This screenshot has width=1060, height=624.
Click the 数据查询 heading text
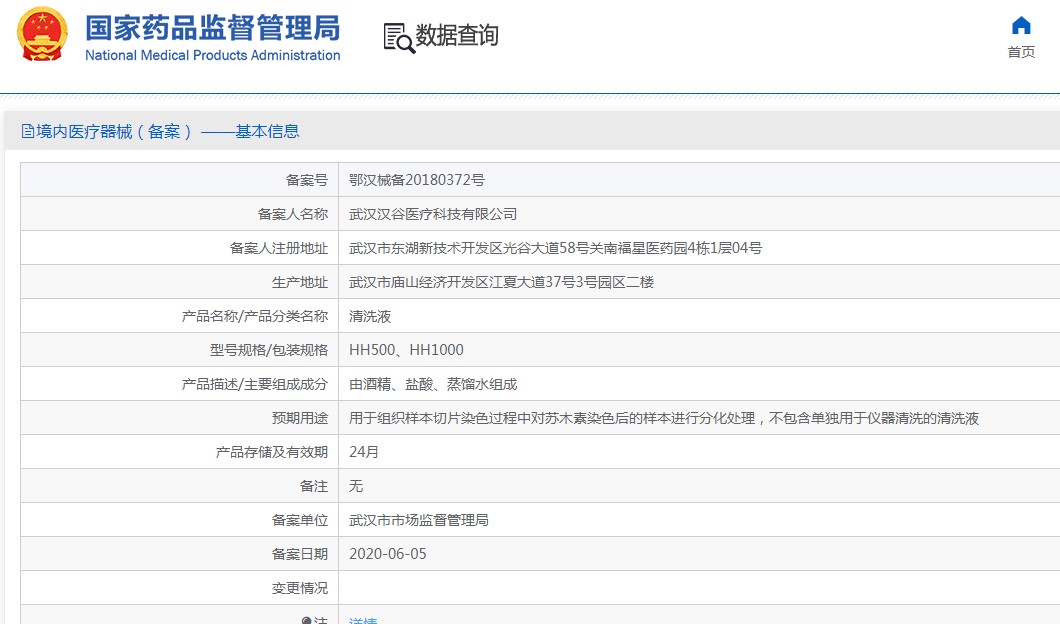[457, 35]
